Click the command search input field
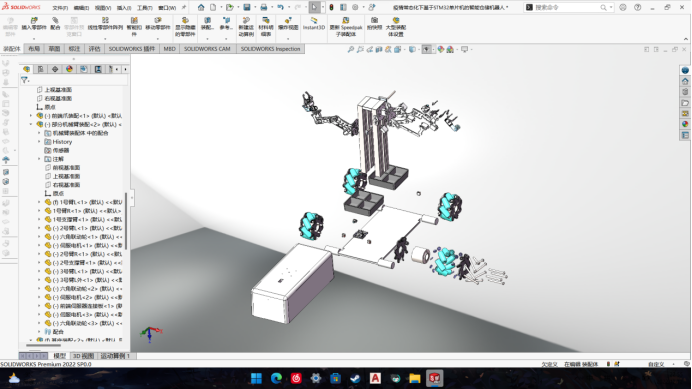This screenshot has height=389, width=692. pyautogui.click(x=567, y=8)
